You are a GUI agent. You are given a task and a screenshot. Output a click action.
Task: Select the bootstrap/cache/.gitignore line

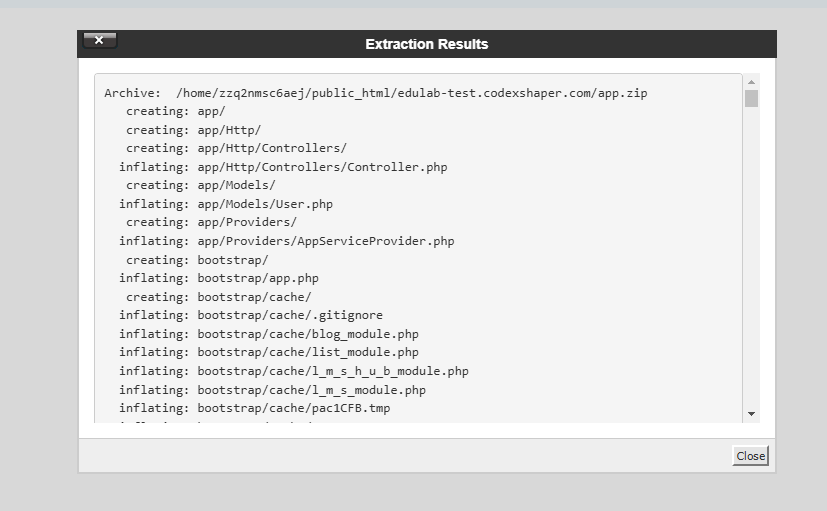pyautogui.click(x=250, y=315)
